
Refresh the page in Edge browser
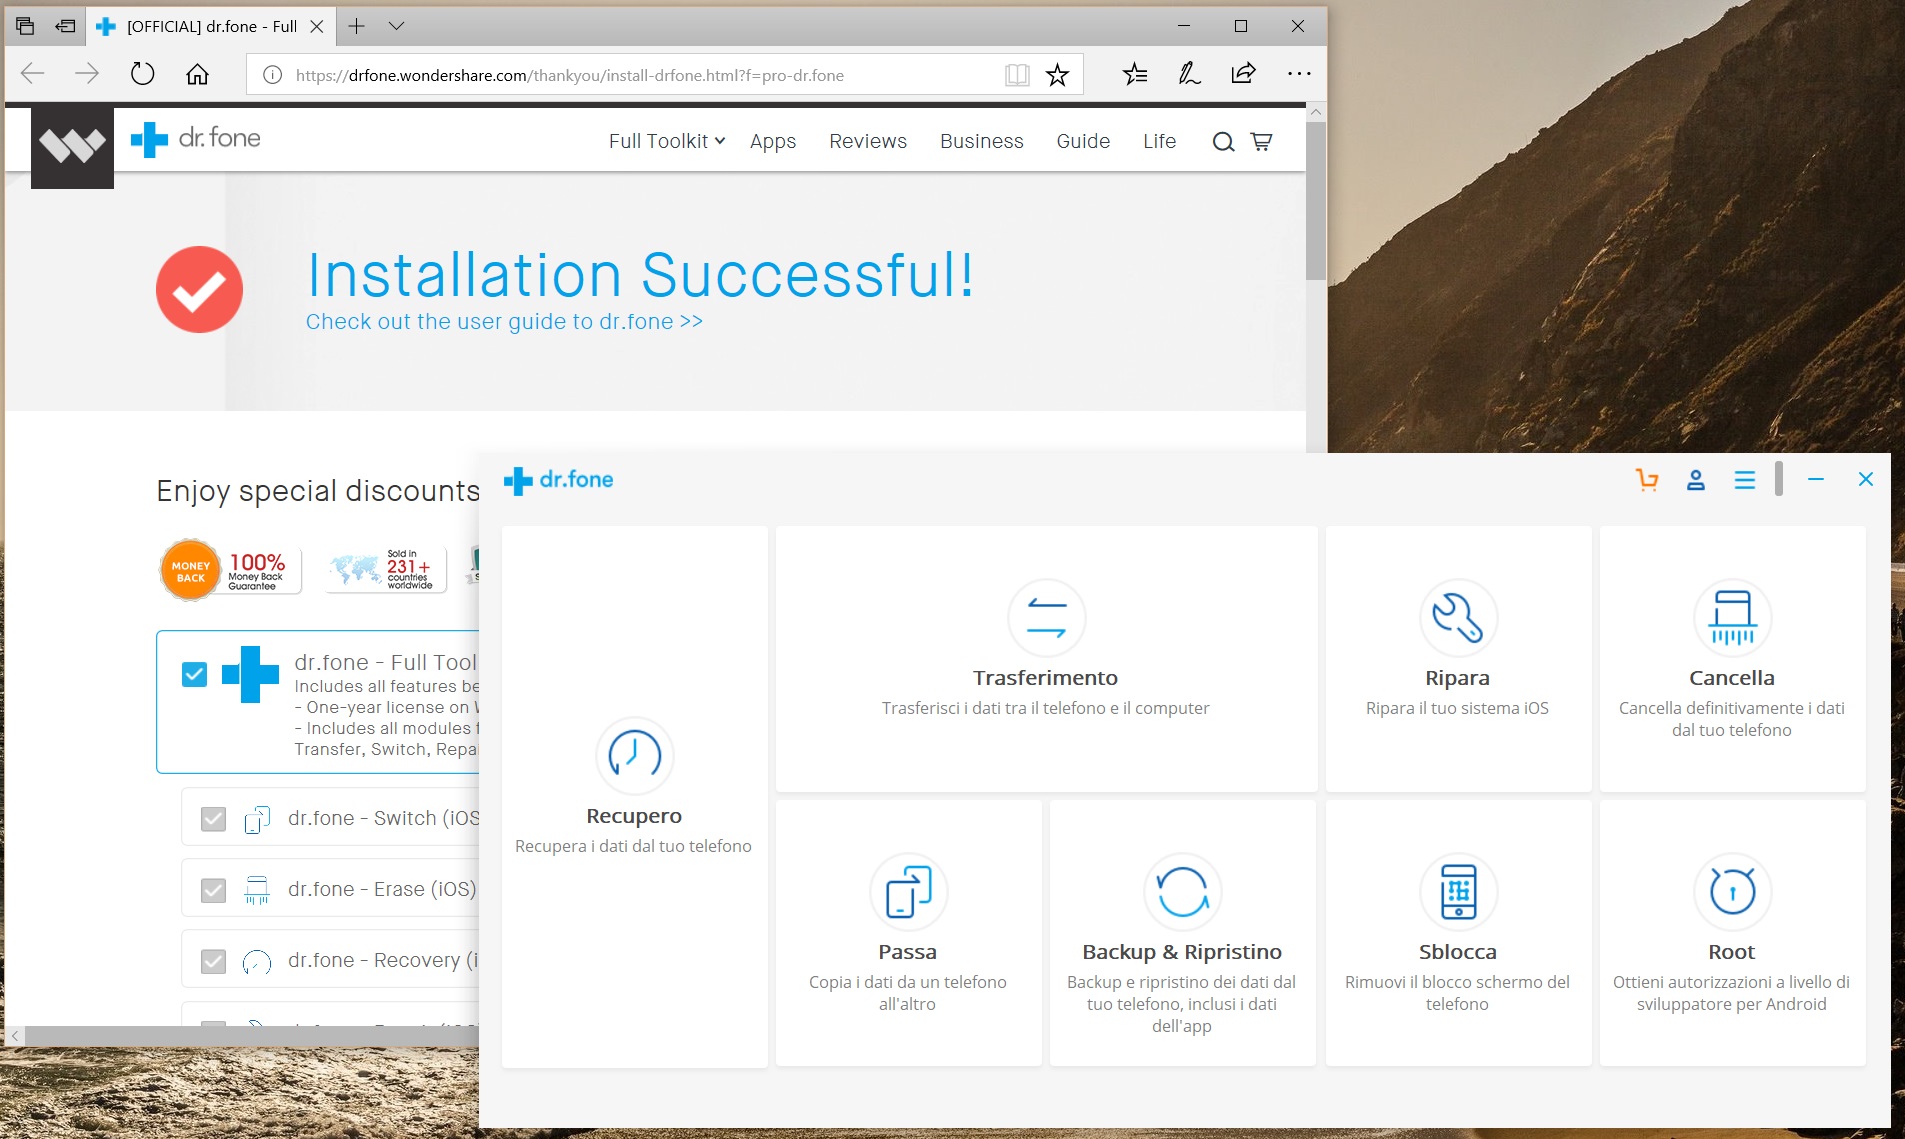[x=143, y=74]
